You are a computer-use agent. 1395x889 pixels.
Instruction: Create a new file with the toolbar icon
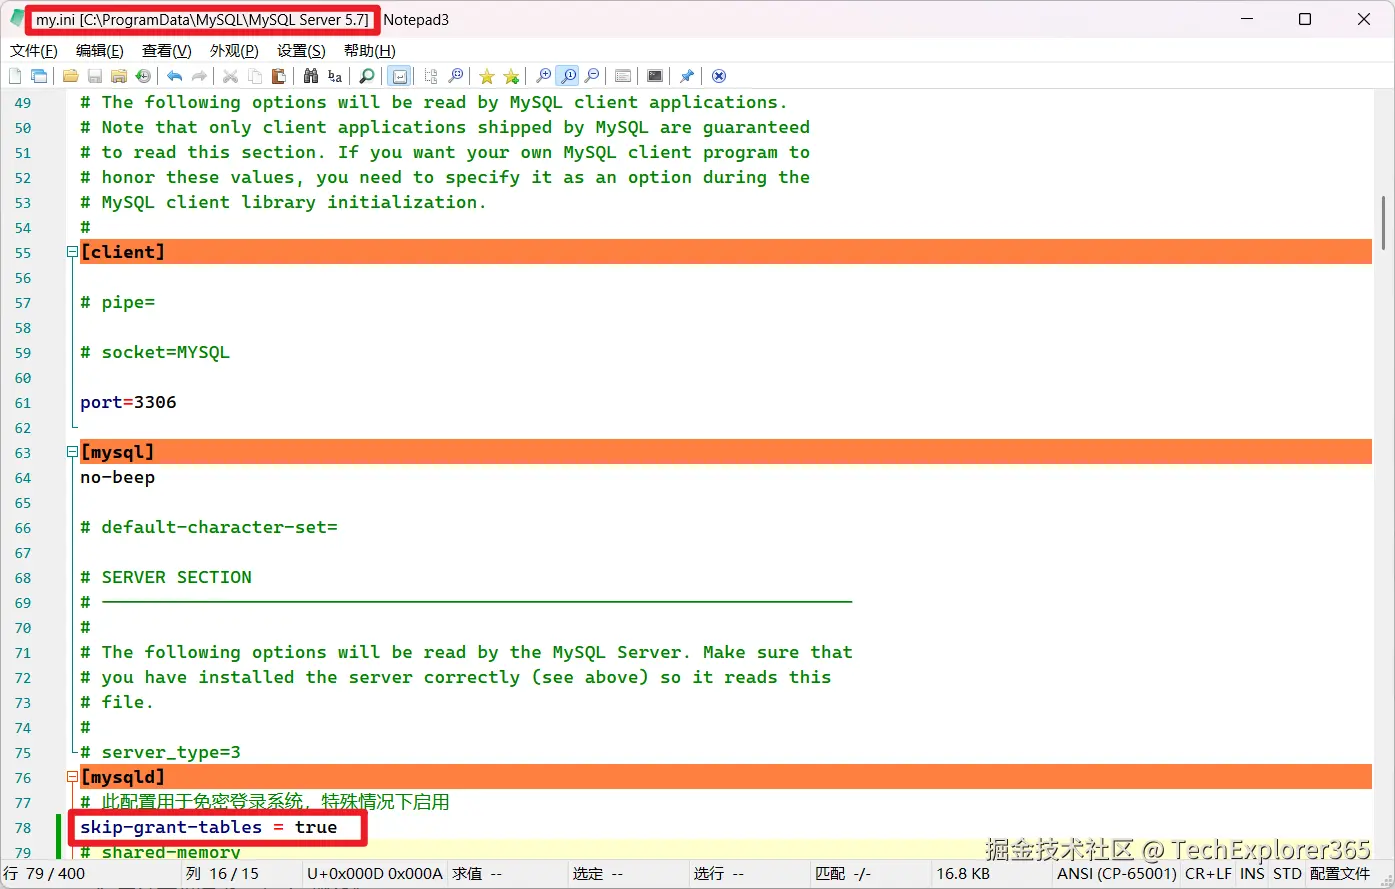pos(15,76)
